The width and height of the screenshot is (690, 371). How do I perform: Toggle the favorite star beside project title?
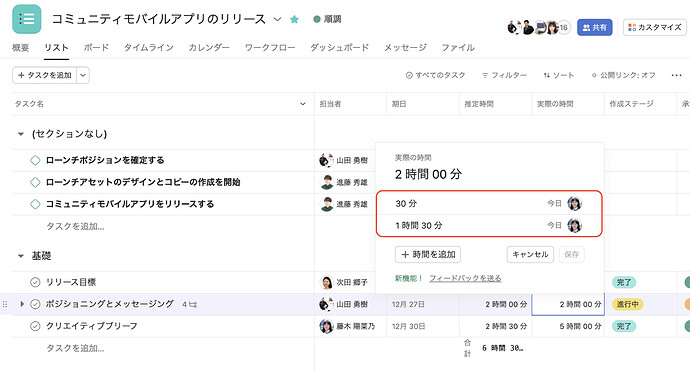294,19
